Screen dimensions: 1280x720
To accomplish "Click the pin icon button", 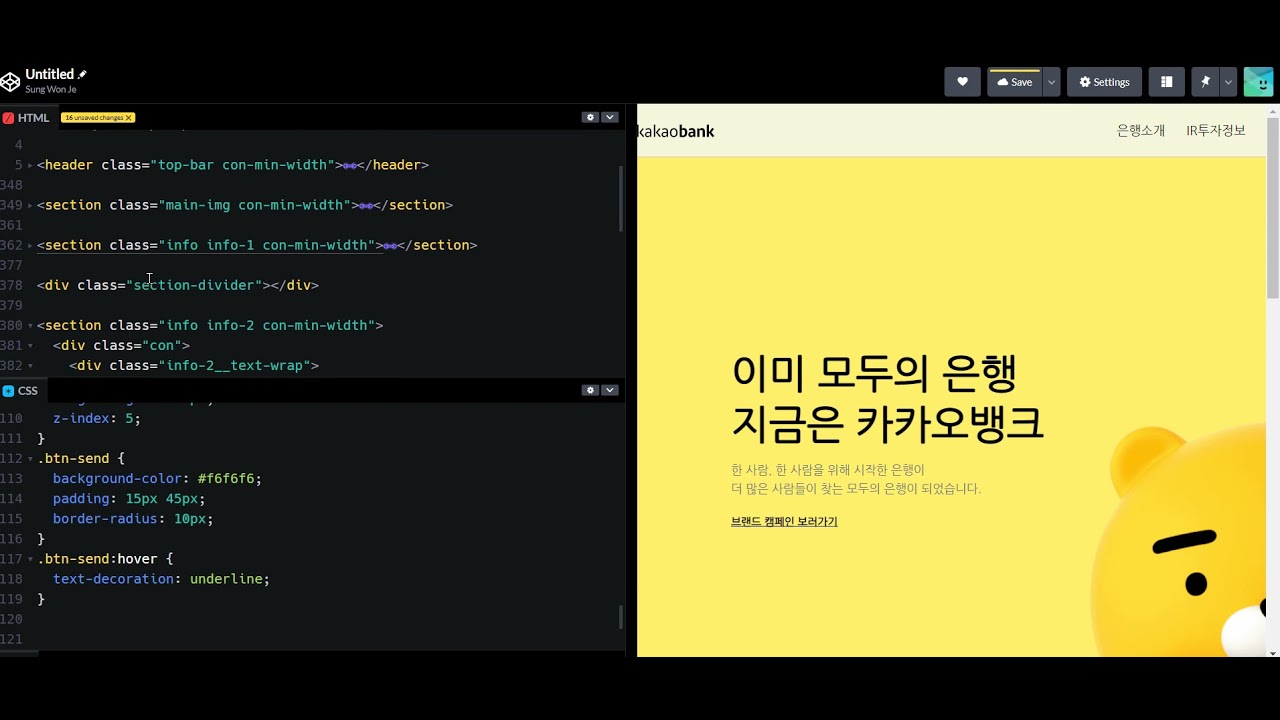I will click(x=1205, y=82).
